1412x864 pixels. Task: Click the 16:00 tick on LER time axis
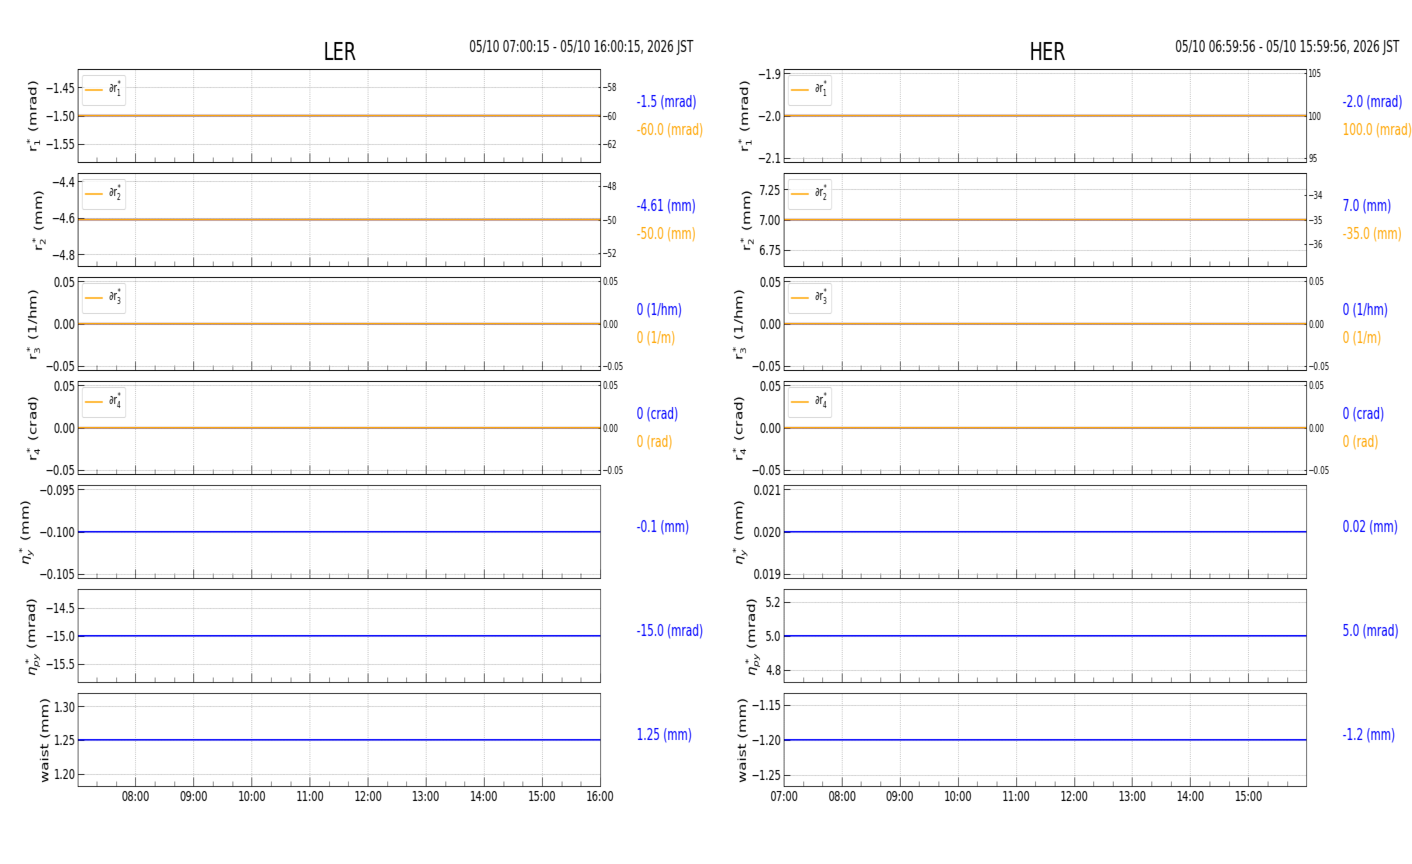(600, 797)
